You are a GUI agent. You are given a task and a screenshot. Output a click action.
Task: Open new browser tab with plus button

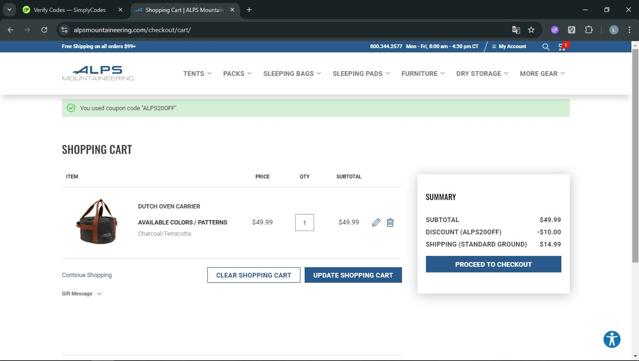coord(249,10)
